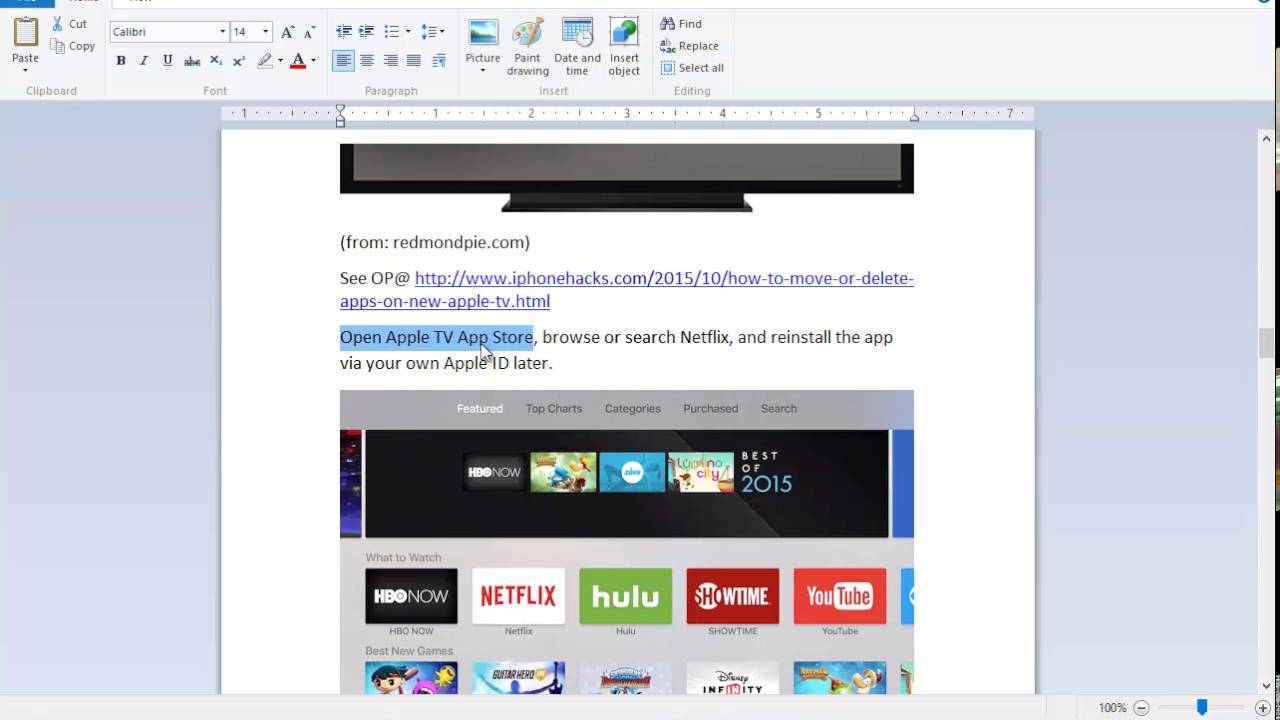Cut the selected text with scissors icon
1280x720 pixels.
pos(69,24)
